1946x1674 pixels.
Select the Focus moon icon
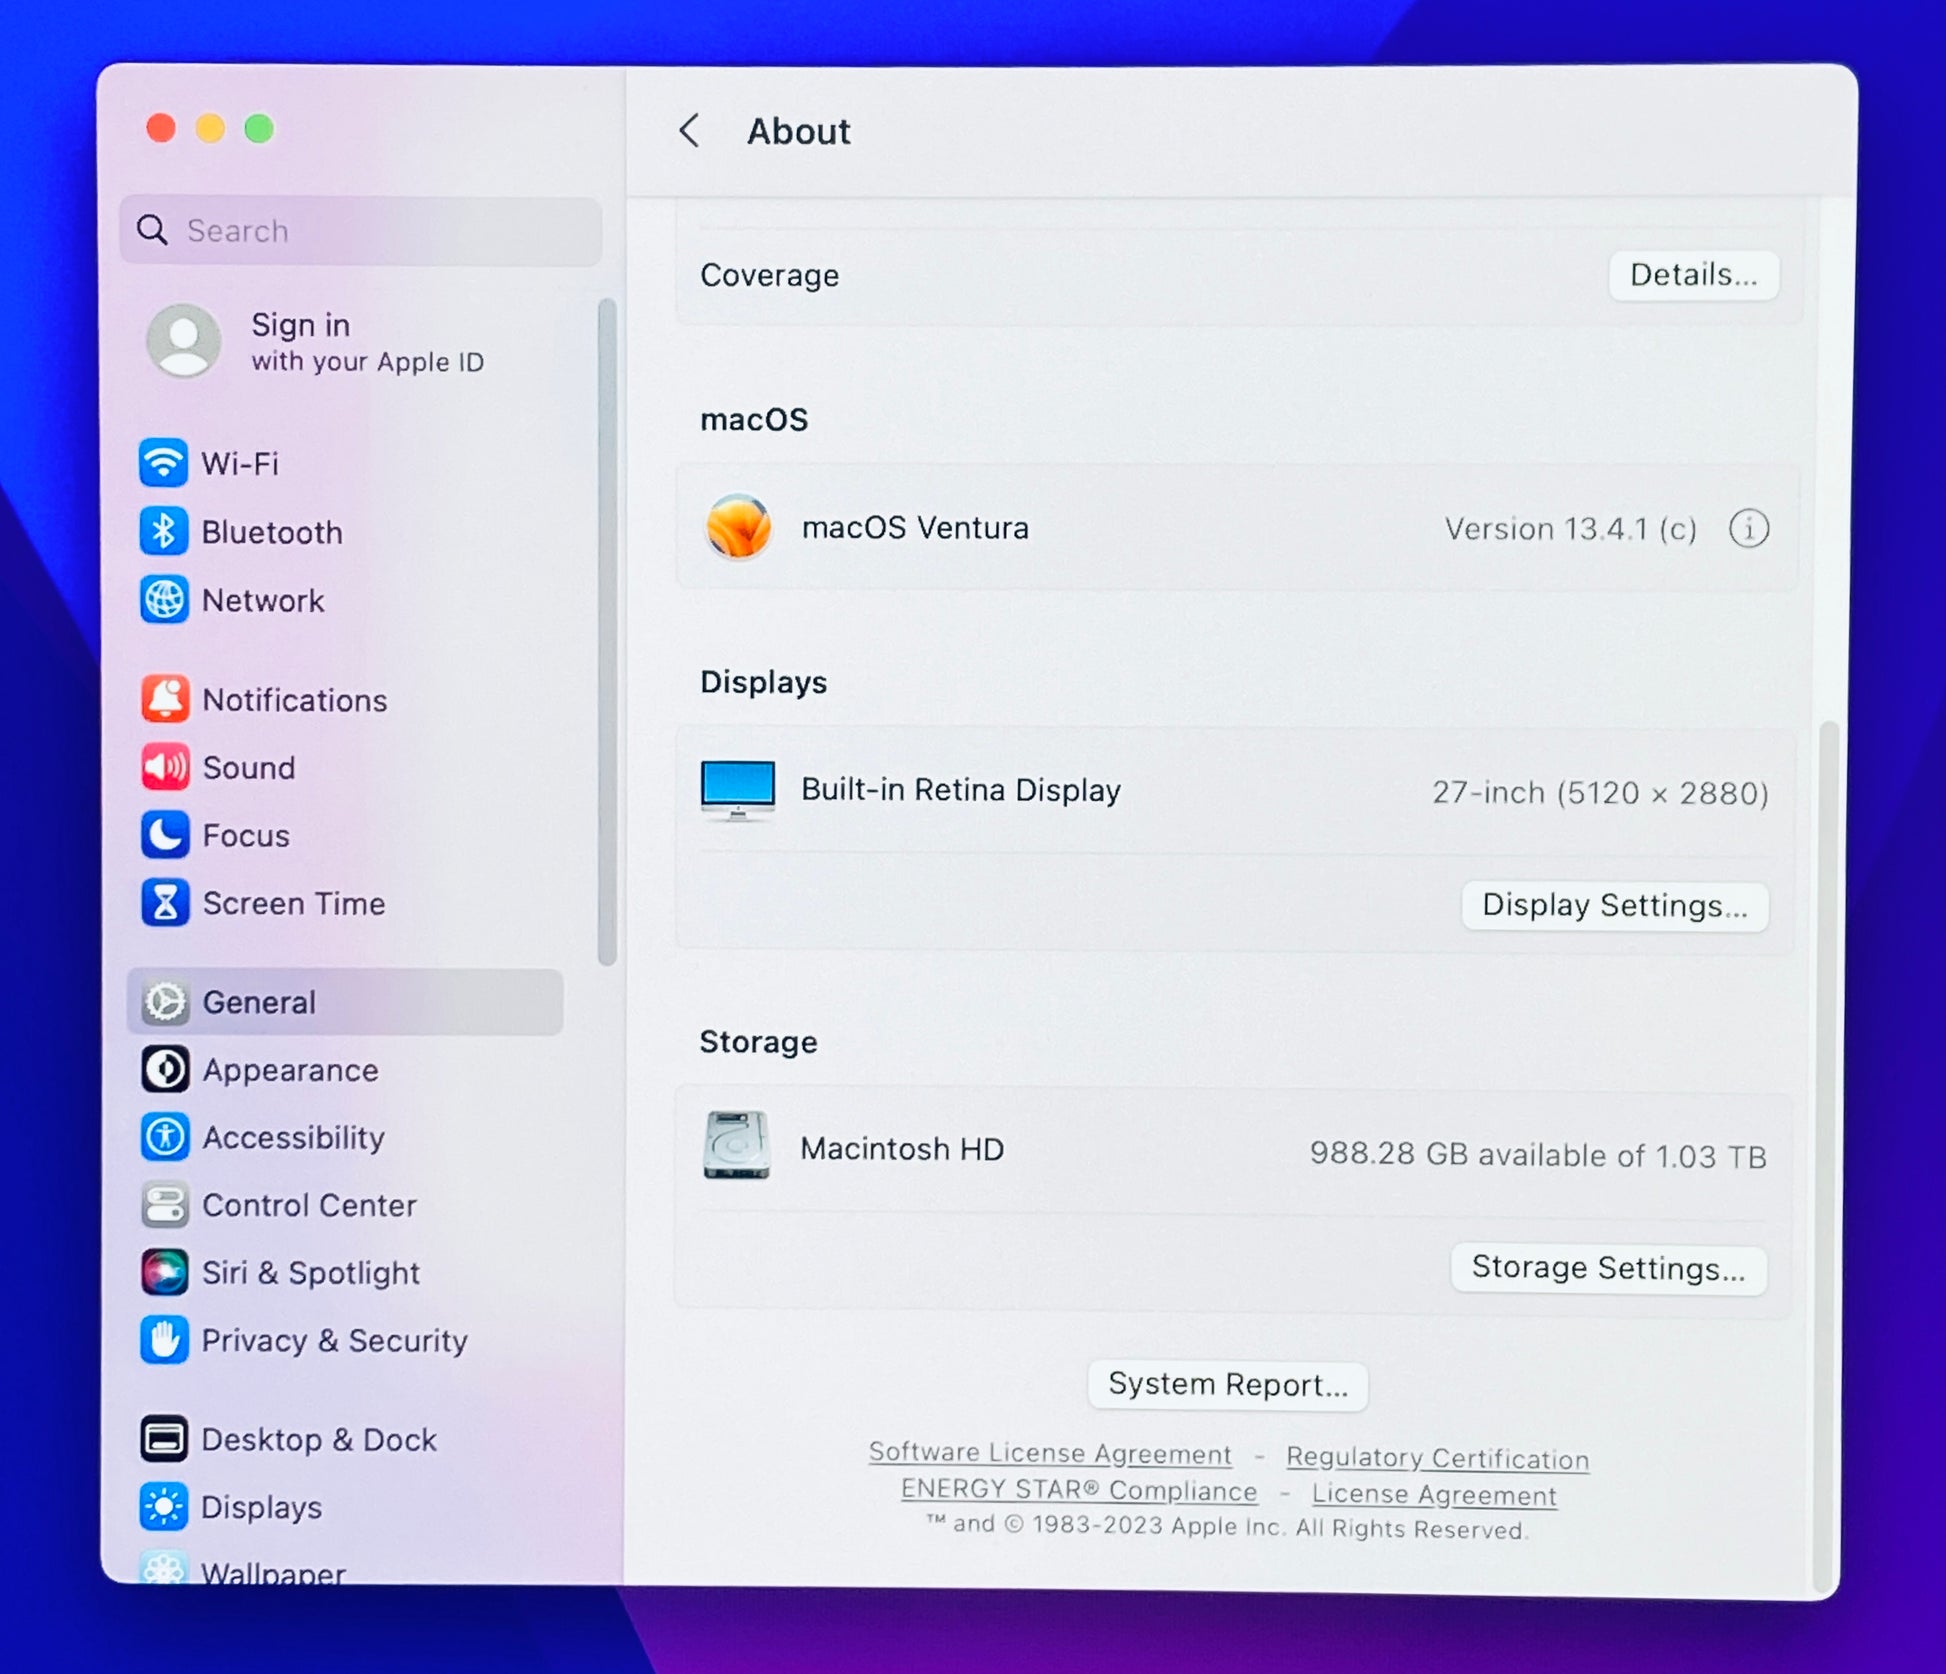pyautogui.click(x=165, y=835)
